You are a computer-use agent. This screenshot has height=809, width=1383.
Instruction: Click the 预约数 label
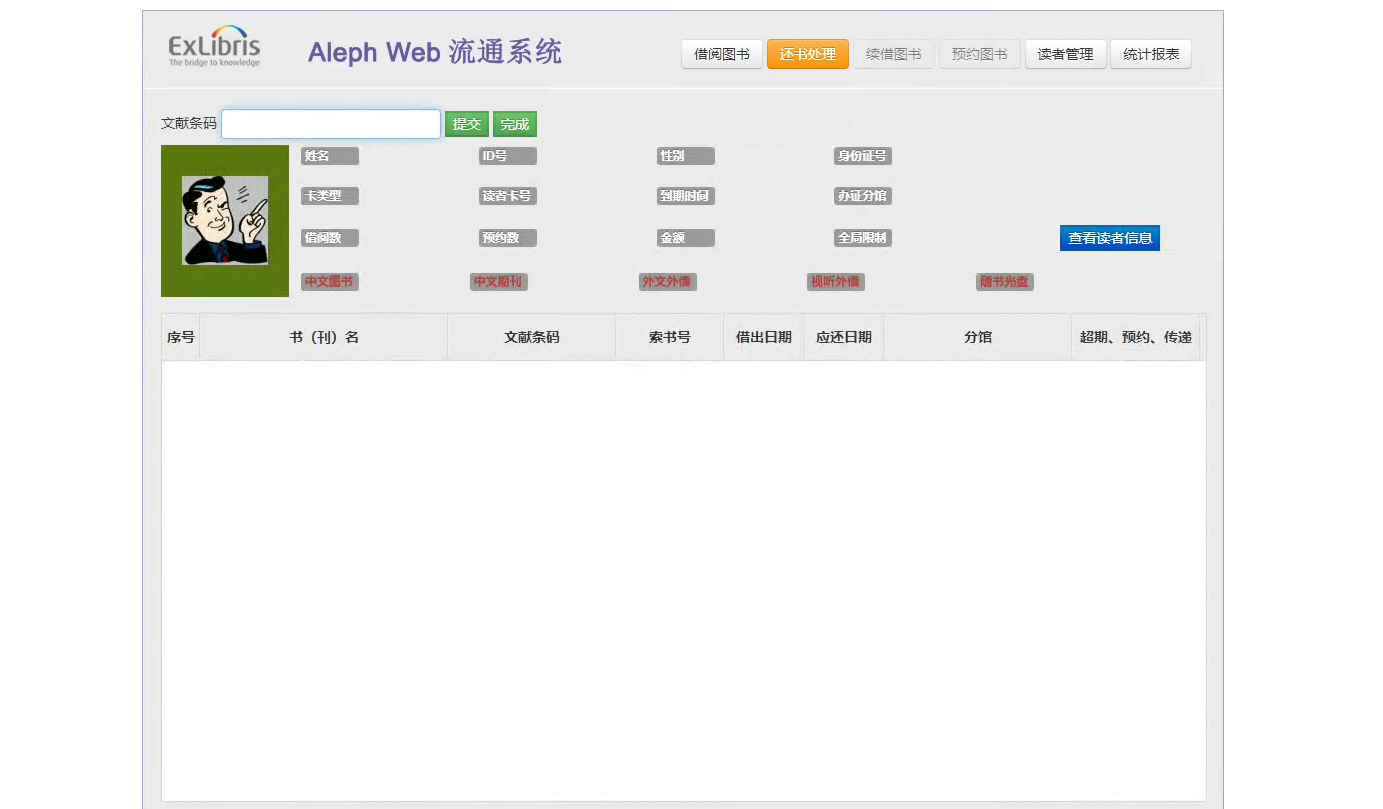pyautogui.click(x=508, y=238)
